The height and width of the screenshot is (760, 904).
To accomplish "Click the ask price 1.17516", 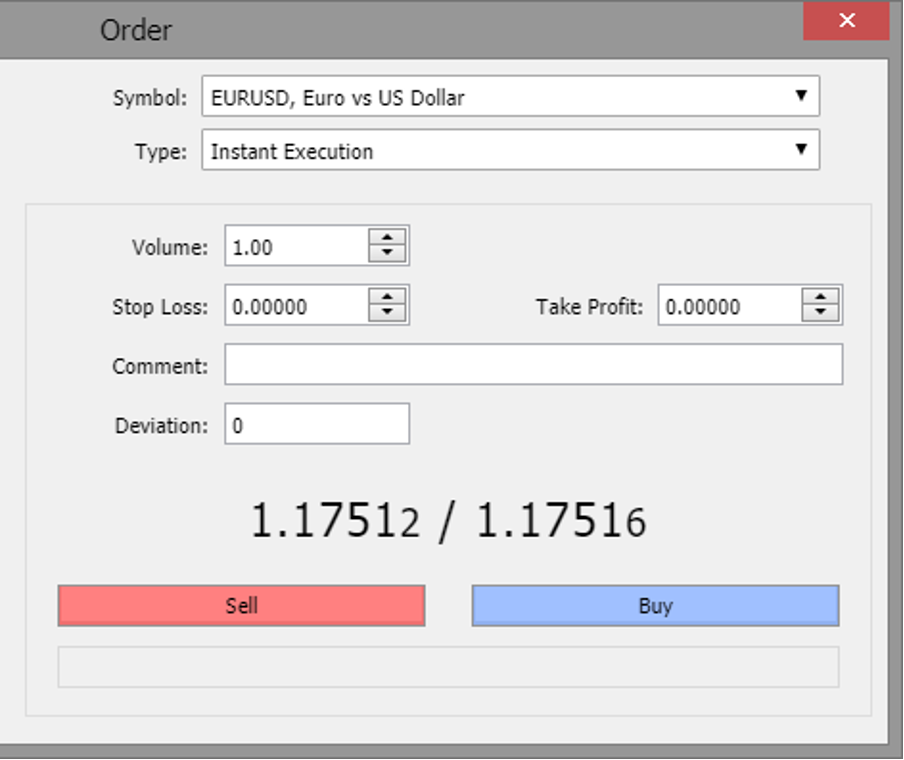I will (560, 521).
